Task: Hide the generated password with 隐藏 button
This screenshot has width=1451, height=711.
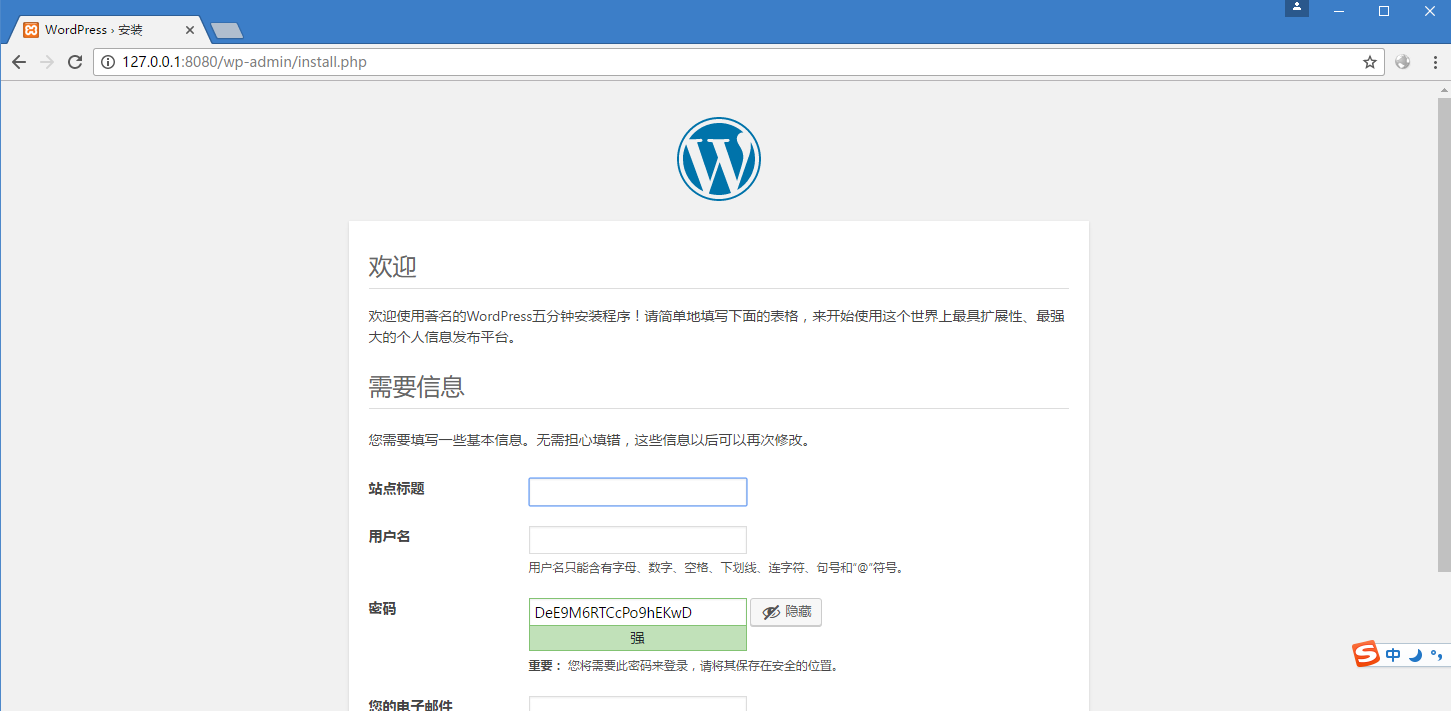Action: tap(786, 612)
